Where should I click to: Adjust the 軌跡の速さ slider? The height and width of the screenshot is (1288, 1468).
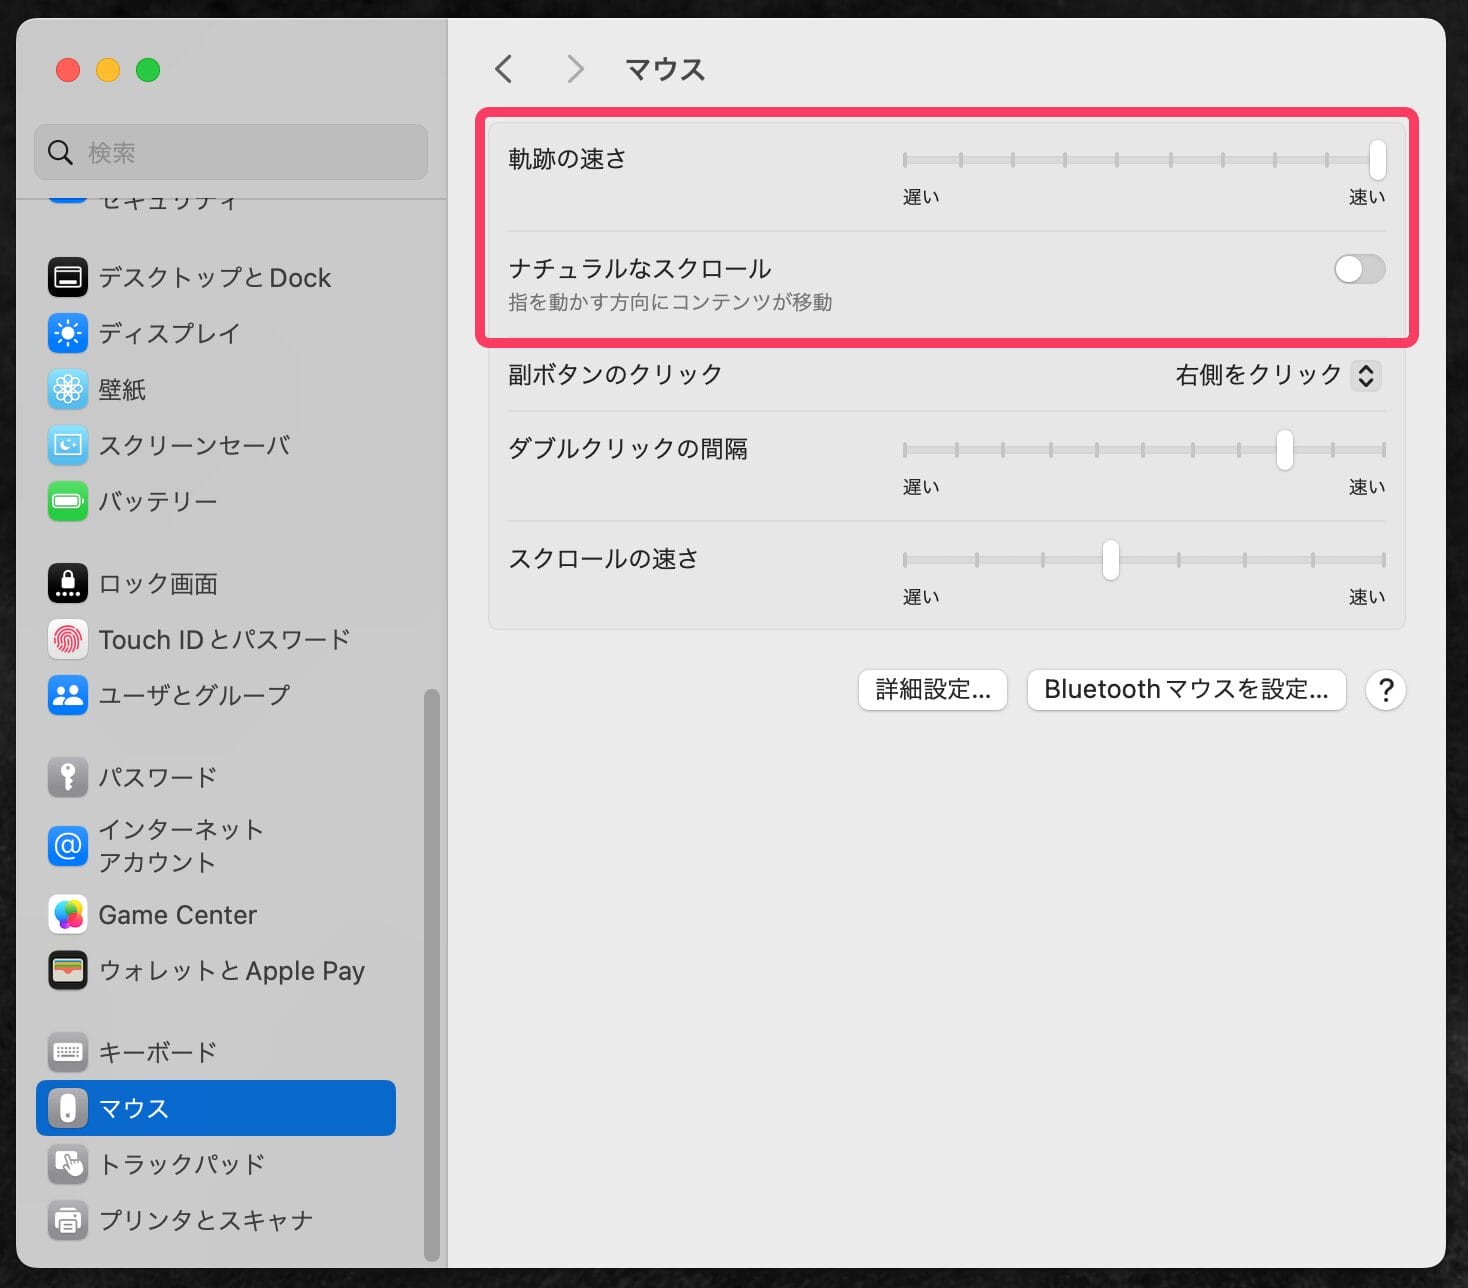coord(1377,159)
